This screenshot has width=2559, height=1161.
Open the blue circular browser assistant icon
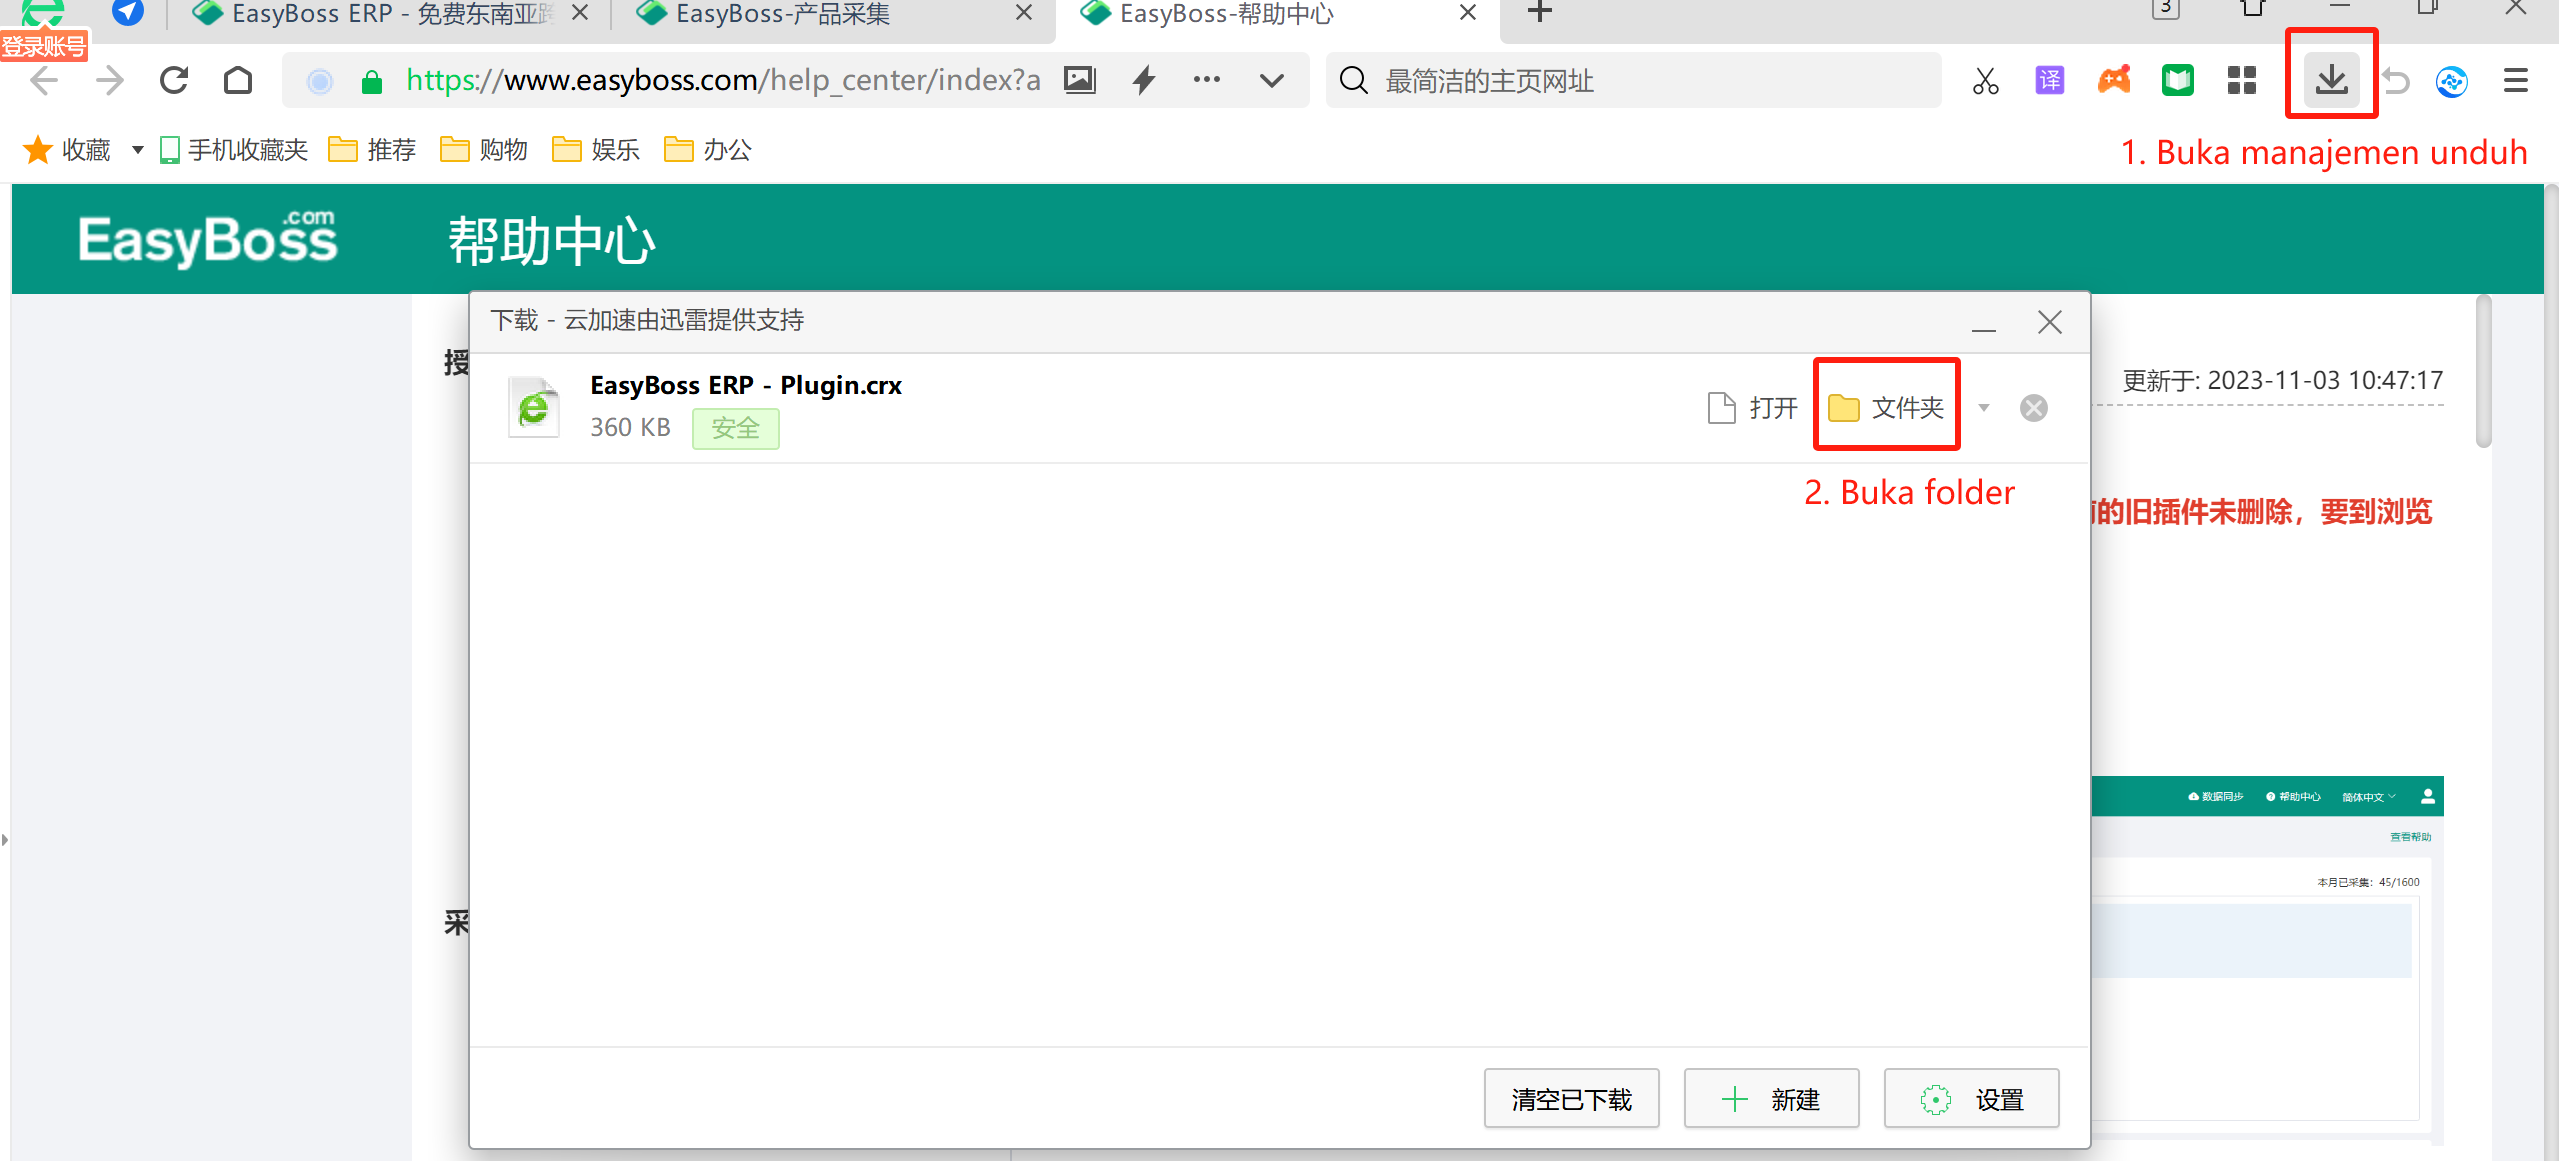coord(2452,81)
